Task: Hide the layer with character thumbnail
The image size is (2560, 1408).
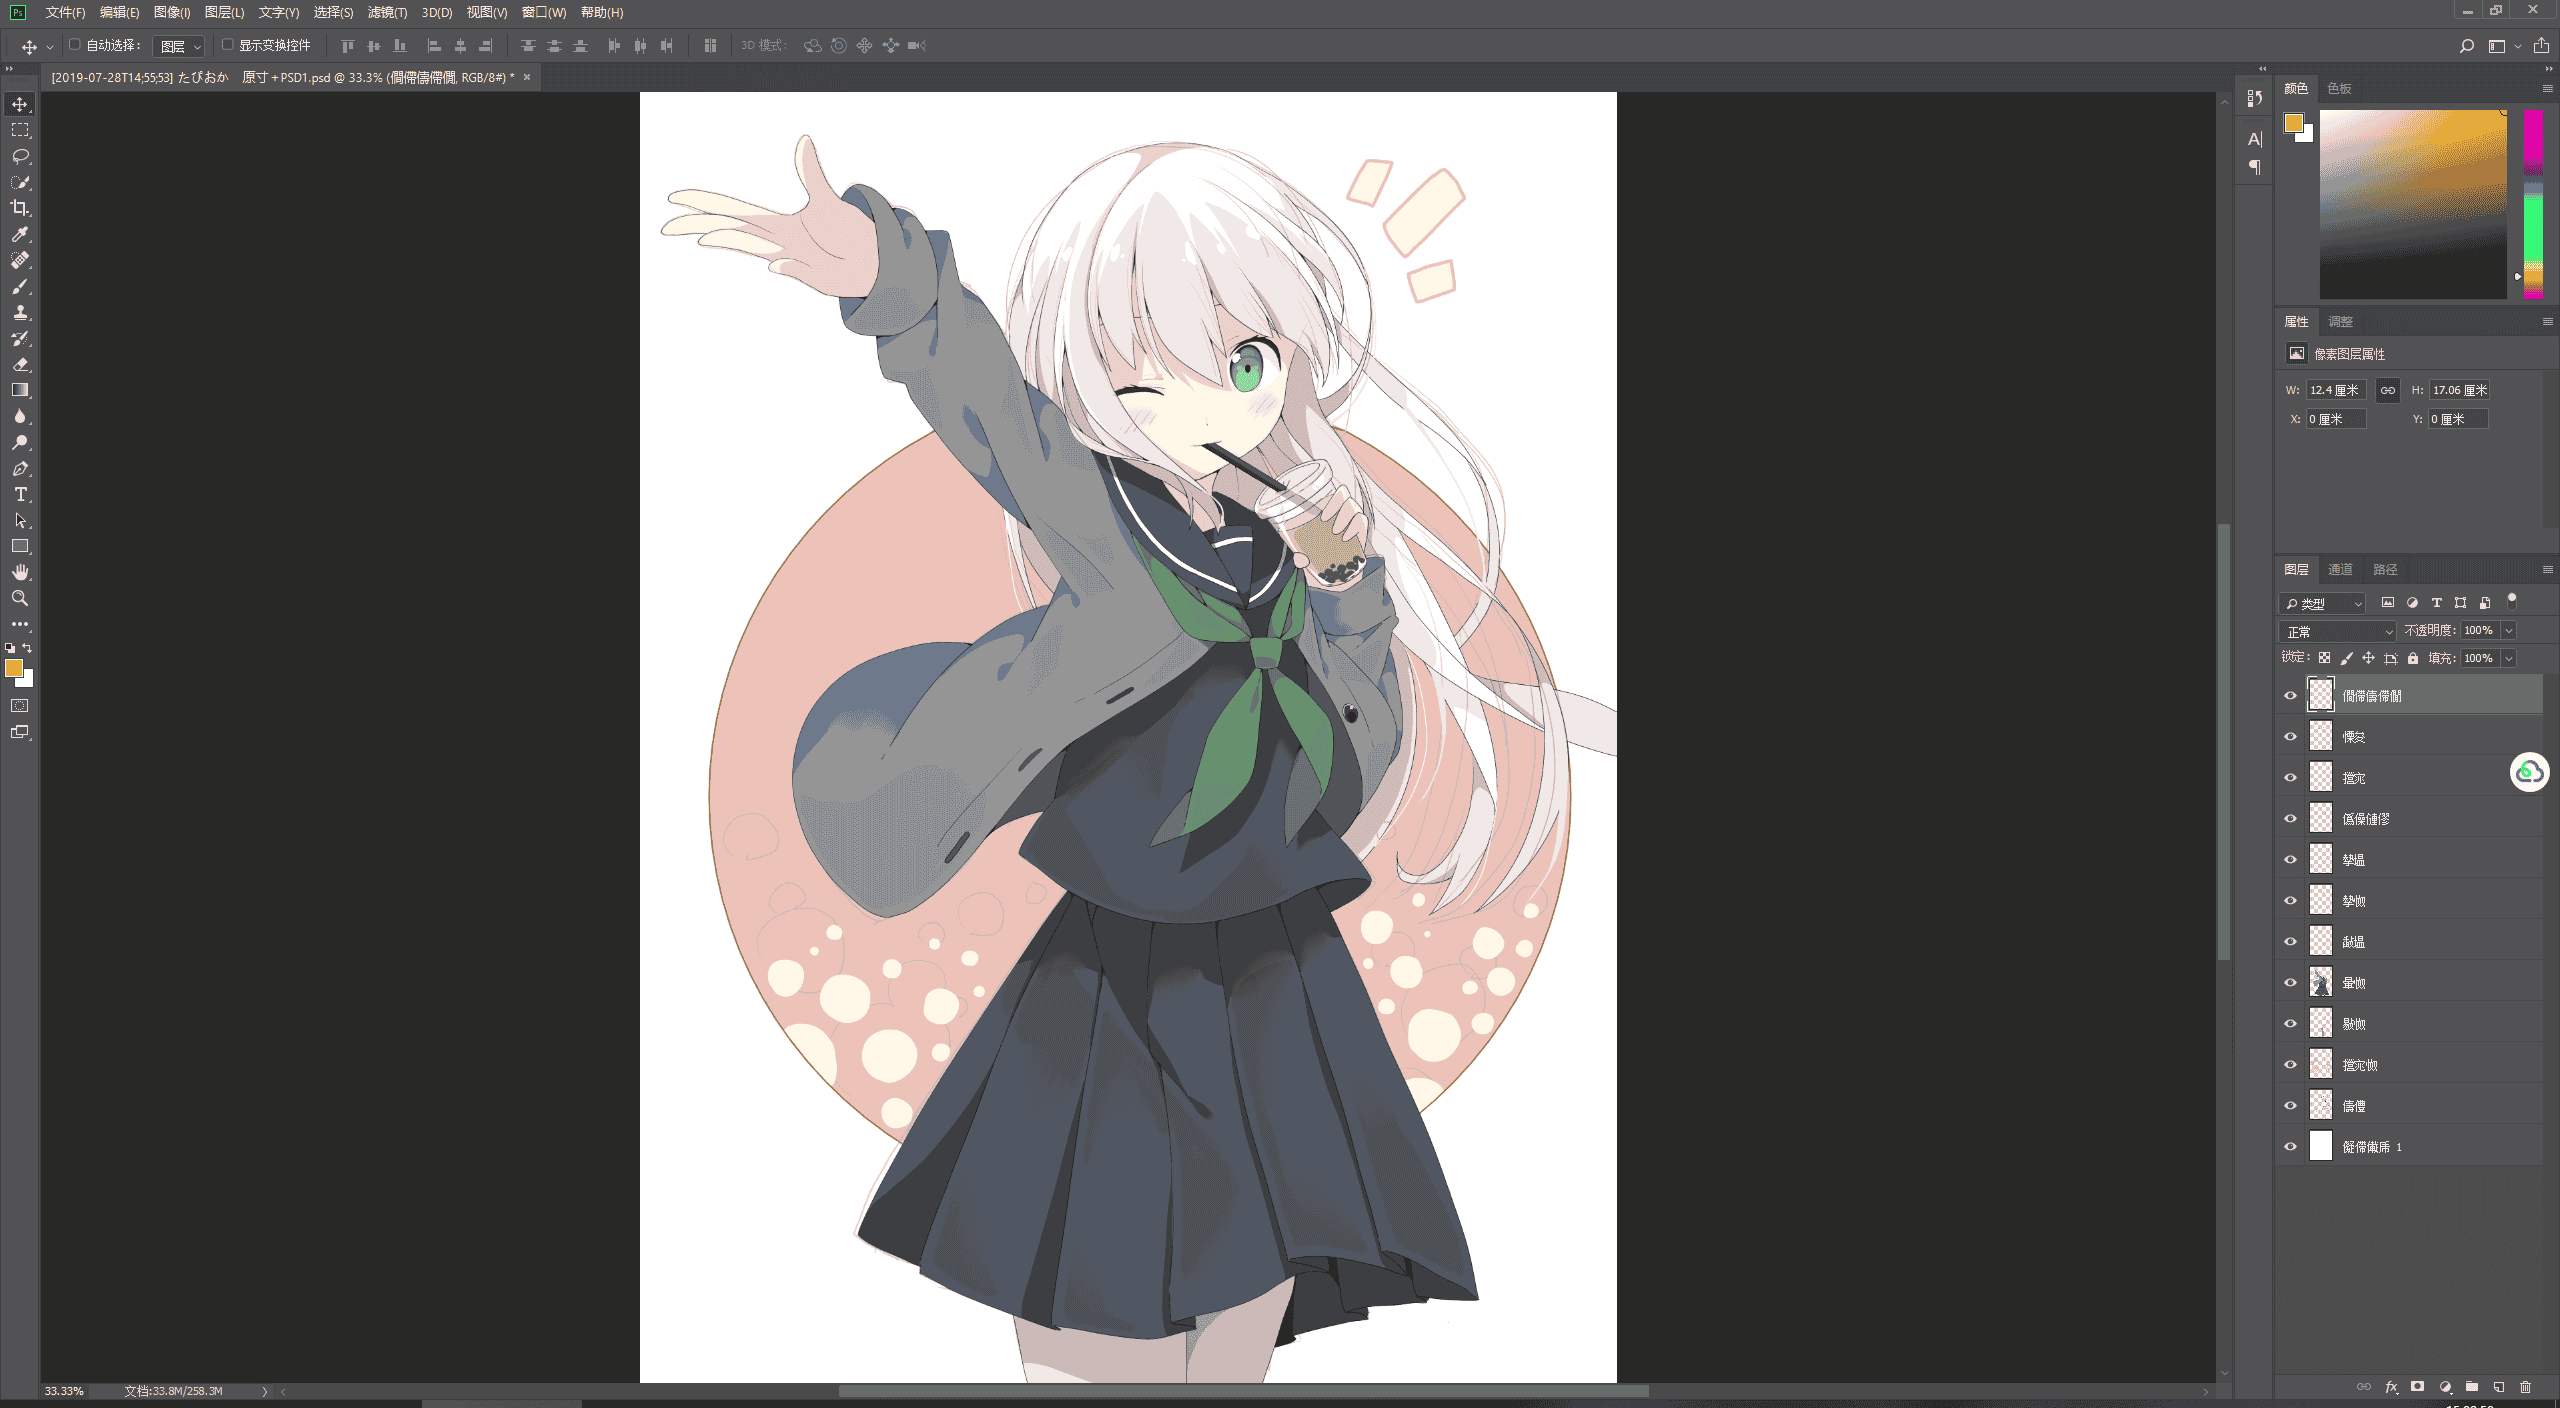Action: [x=2291, y=982]
